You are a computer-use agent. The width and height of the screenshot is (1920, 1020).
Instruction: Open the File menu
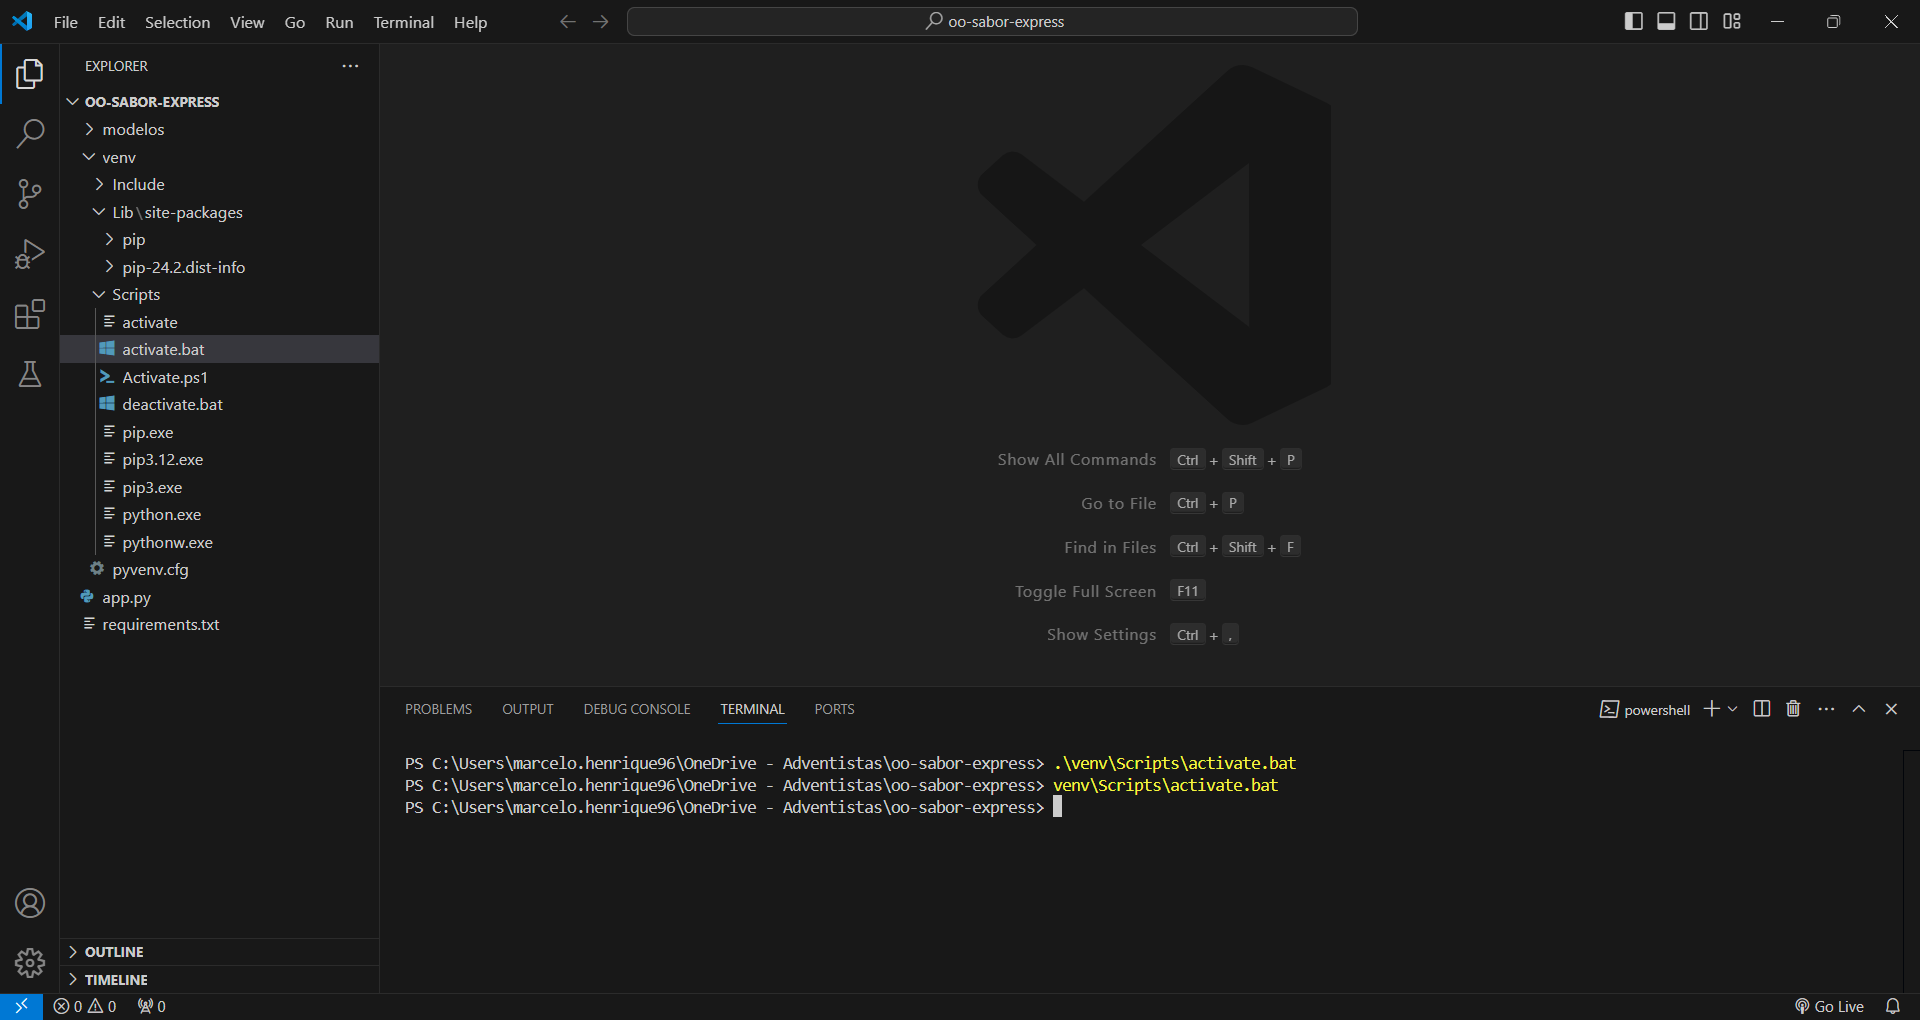[x=66, y=22]
